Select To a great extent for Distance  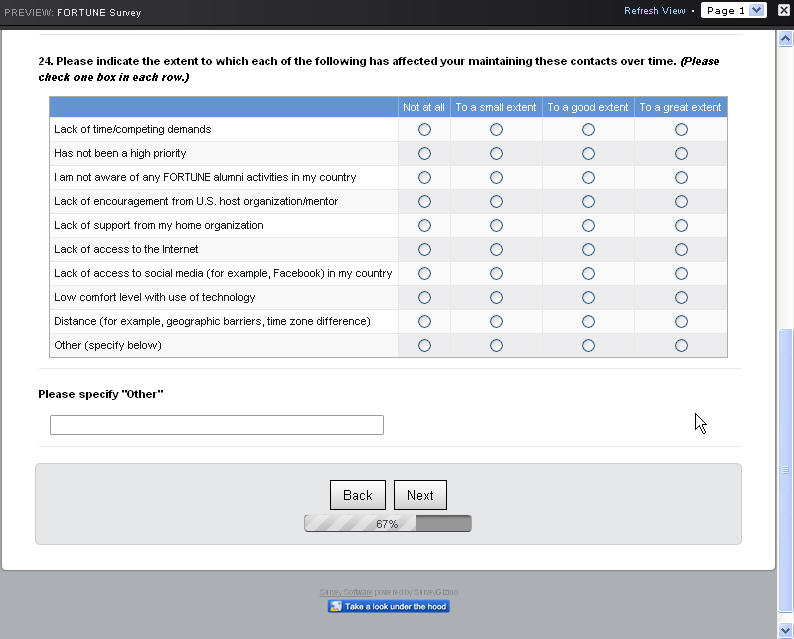point(681,322)
